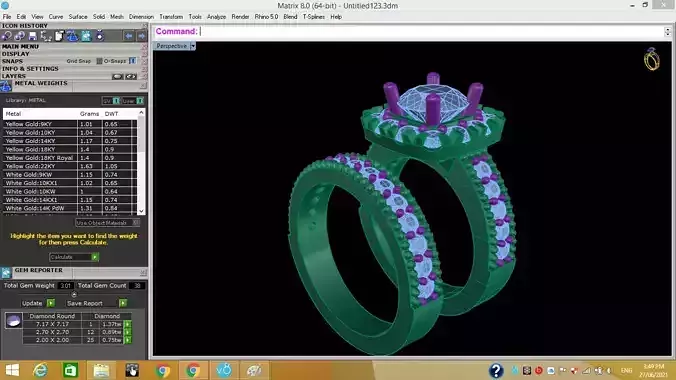
Task: Open the Surface menu
Action: coord(78,17)
